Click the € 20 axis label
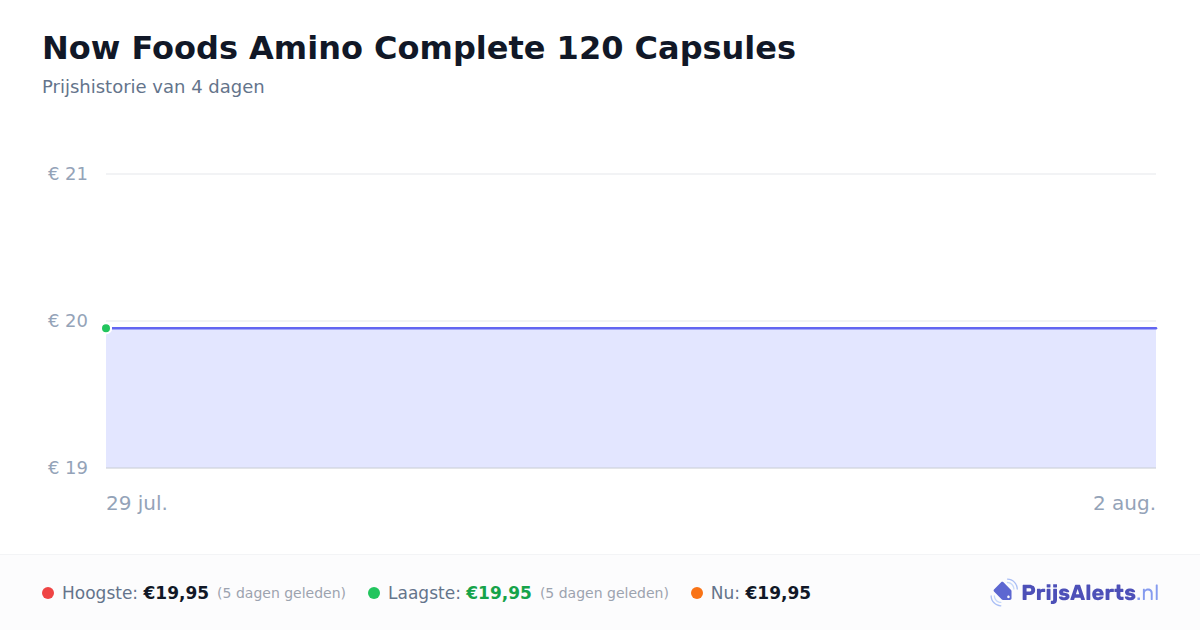 coord(68,321)
